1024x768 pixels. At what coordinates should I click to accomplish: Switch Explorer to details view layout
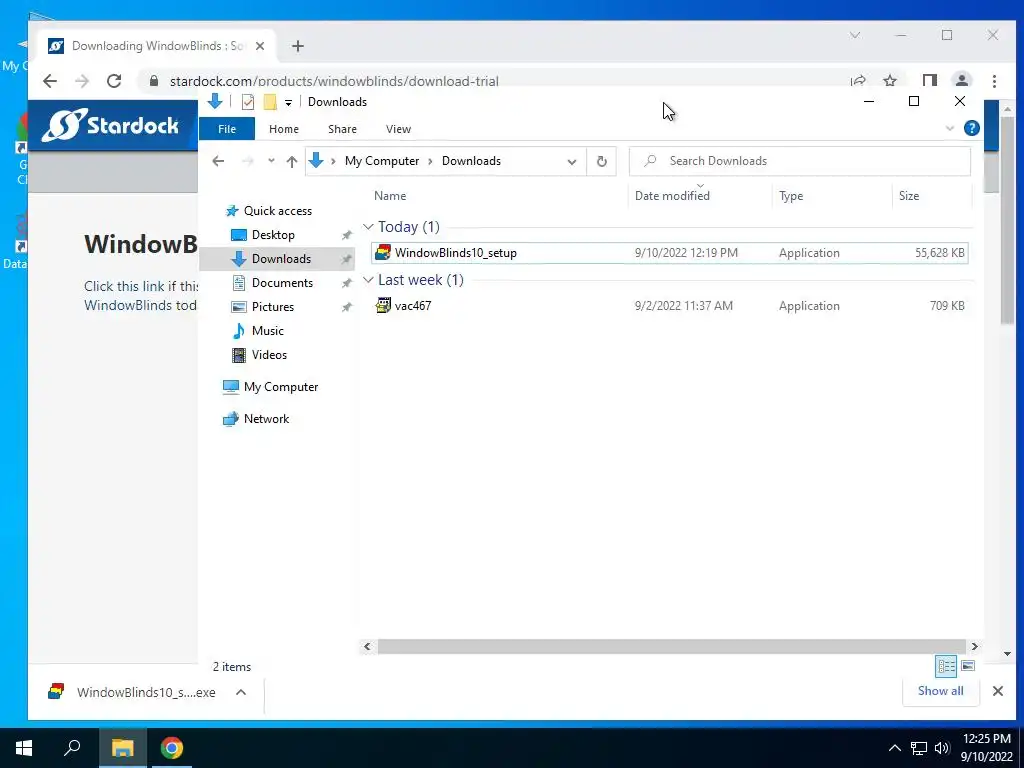point(946,666)
